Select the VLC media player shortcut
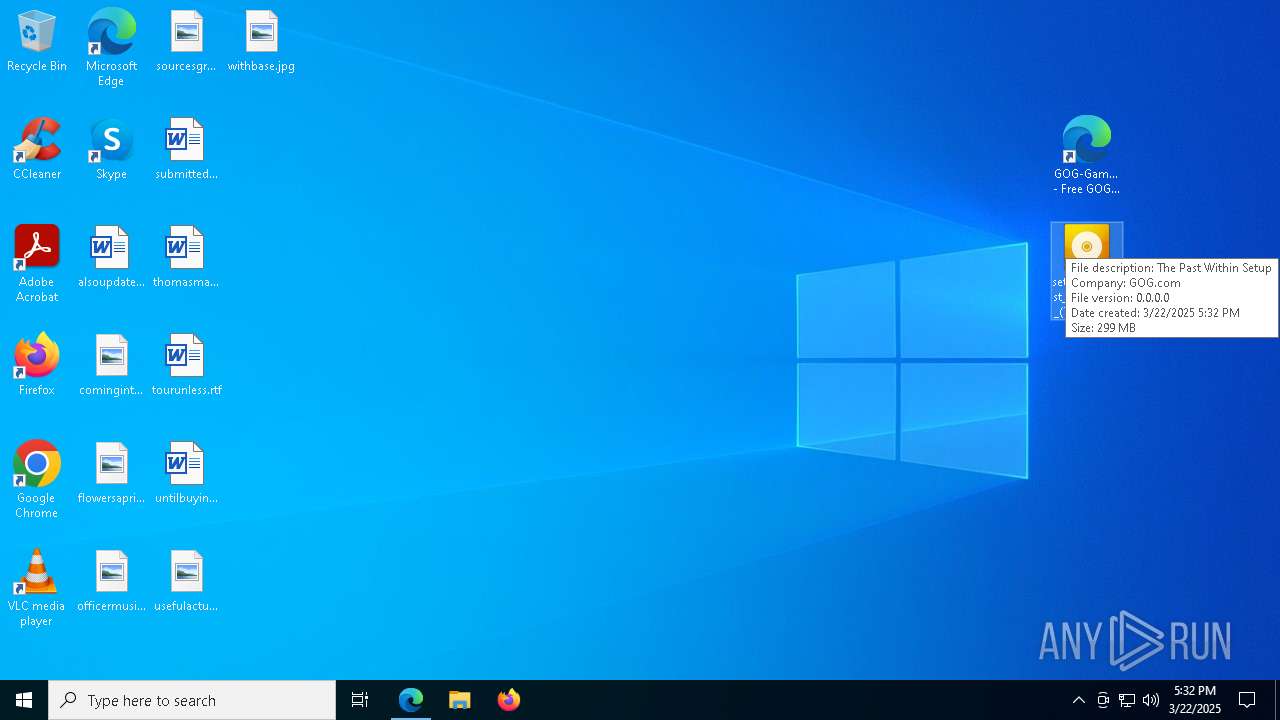The width and height of the screenshot is (1280, 720). point(37,588)
